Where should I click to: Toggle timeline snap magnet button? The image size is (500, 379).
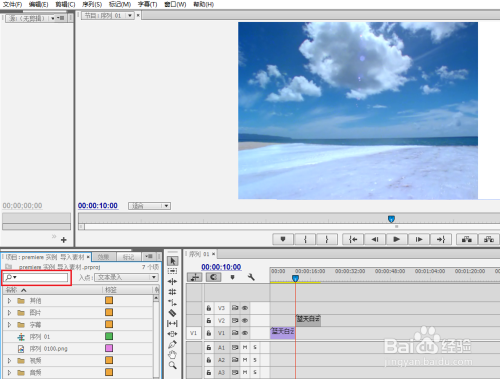click(x=213, y=277)
